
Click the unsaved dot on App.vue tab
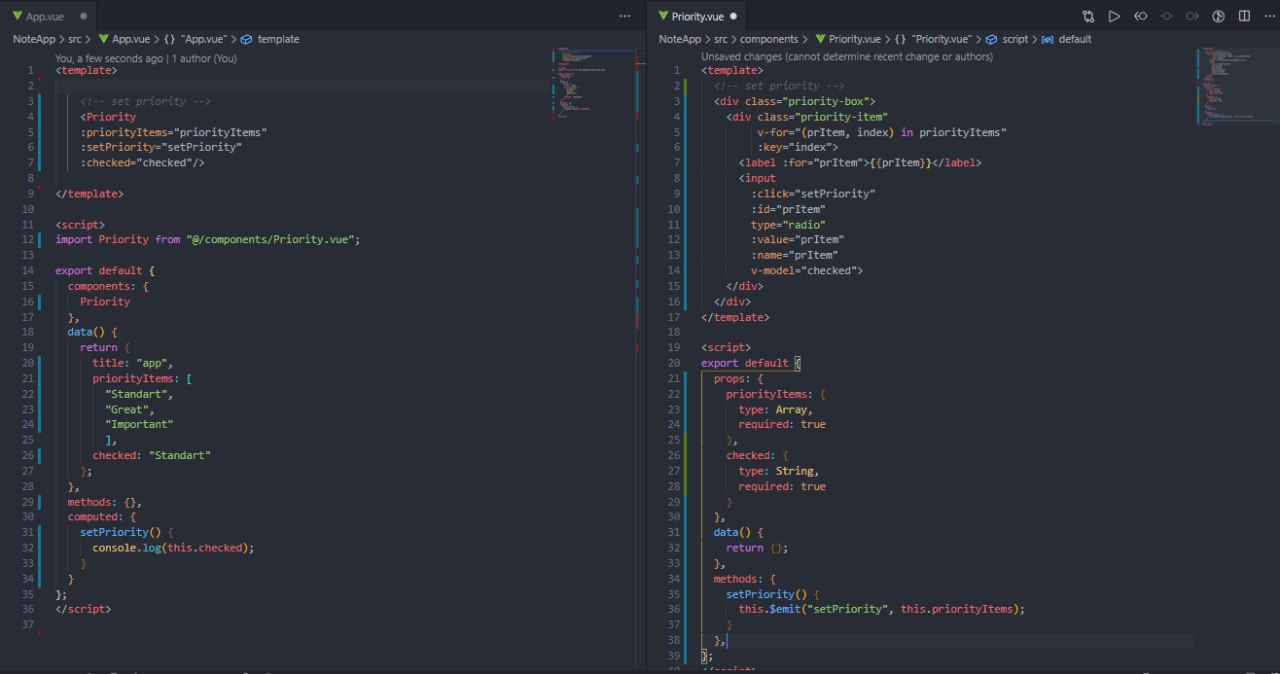coord(82,16)
